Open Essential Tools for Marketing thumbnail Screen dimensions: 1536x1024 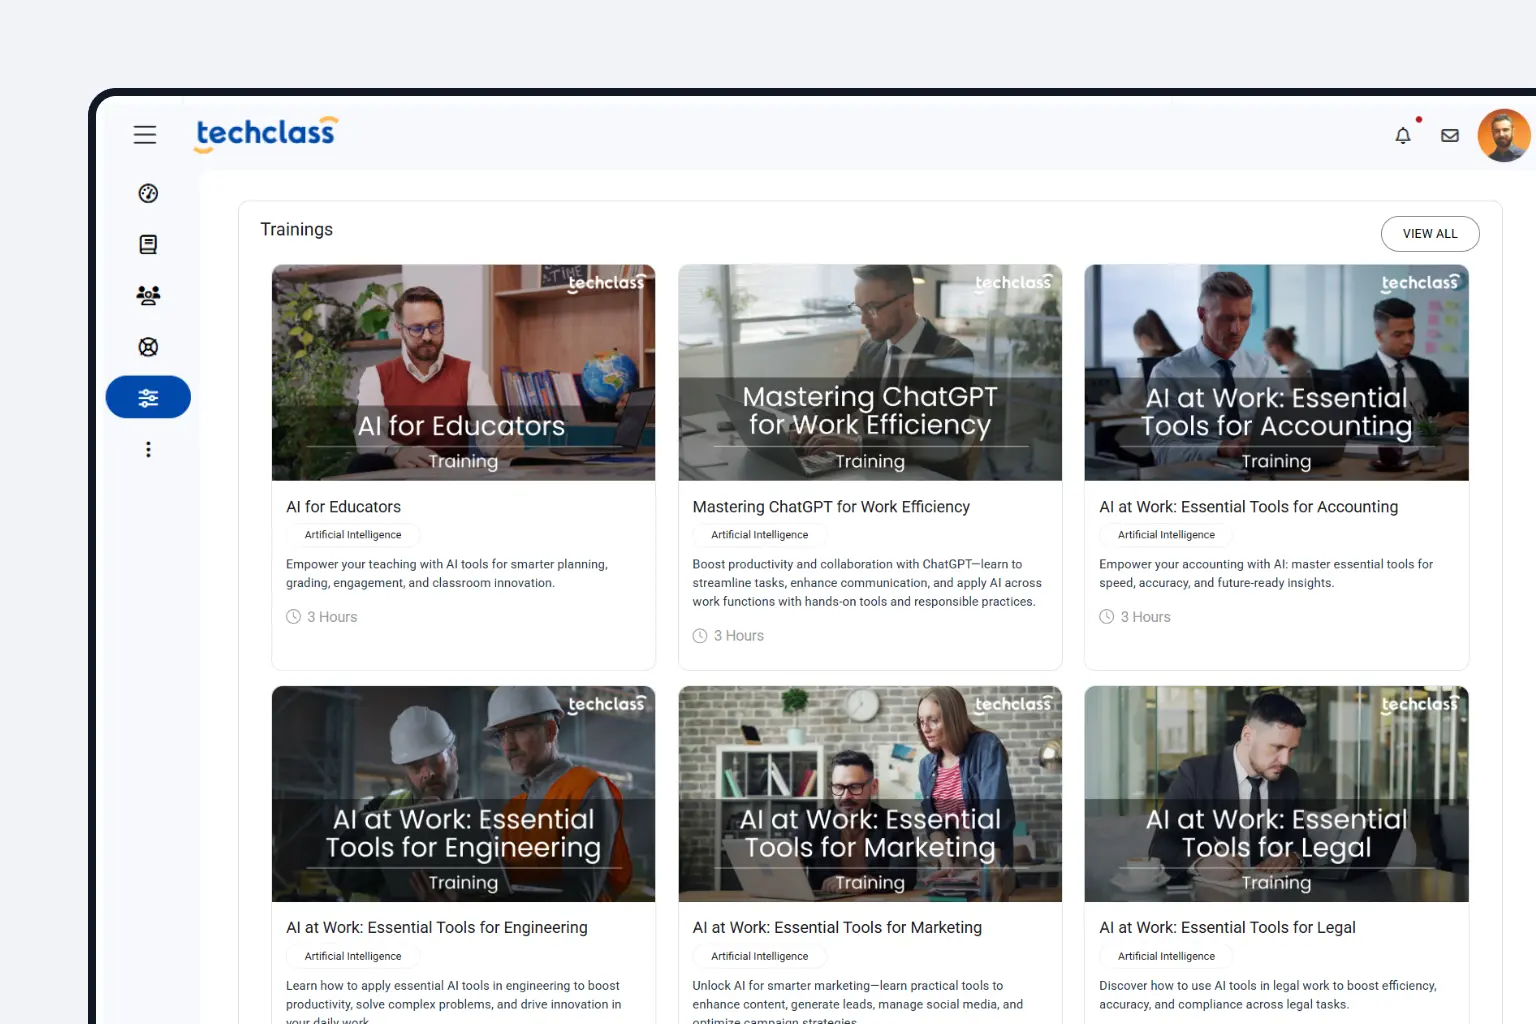(x=870, y=794)
